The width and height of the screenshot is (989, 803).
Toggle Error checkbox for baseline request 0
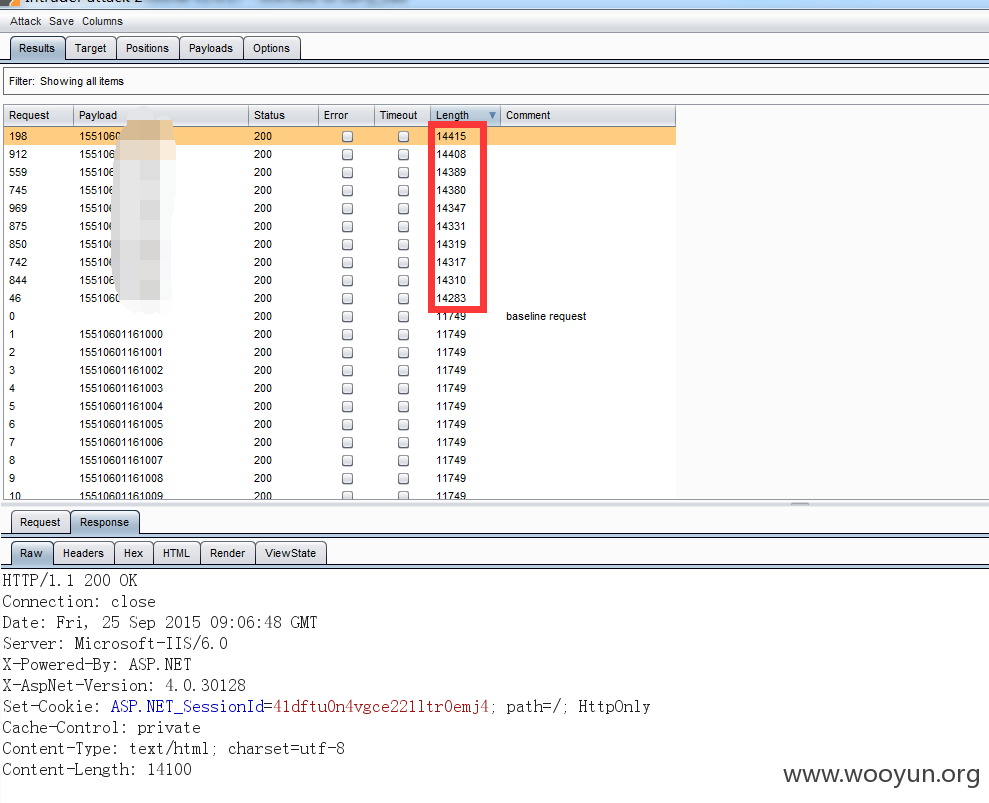tap(347, 317)
